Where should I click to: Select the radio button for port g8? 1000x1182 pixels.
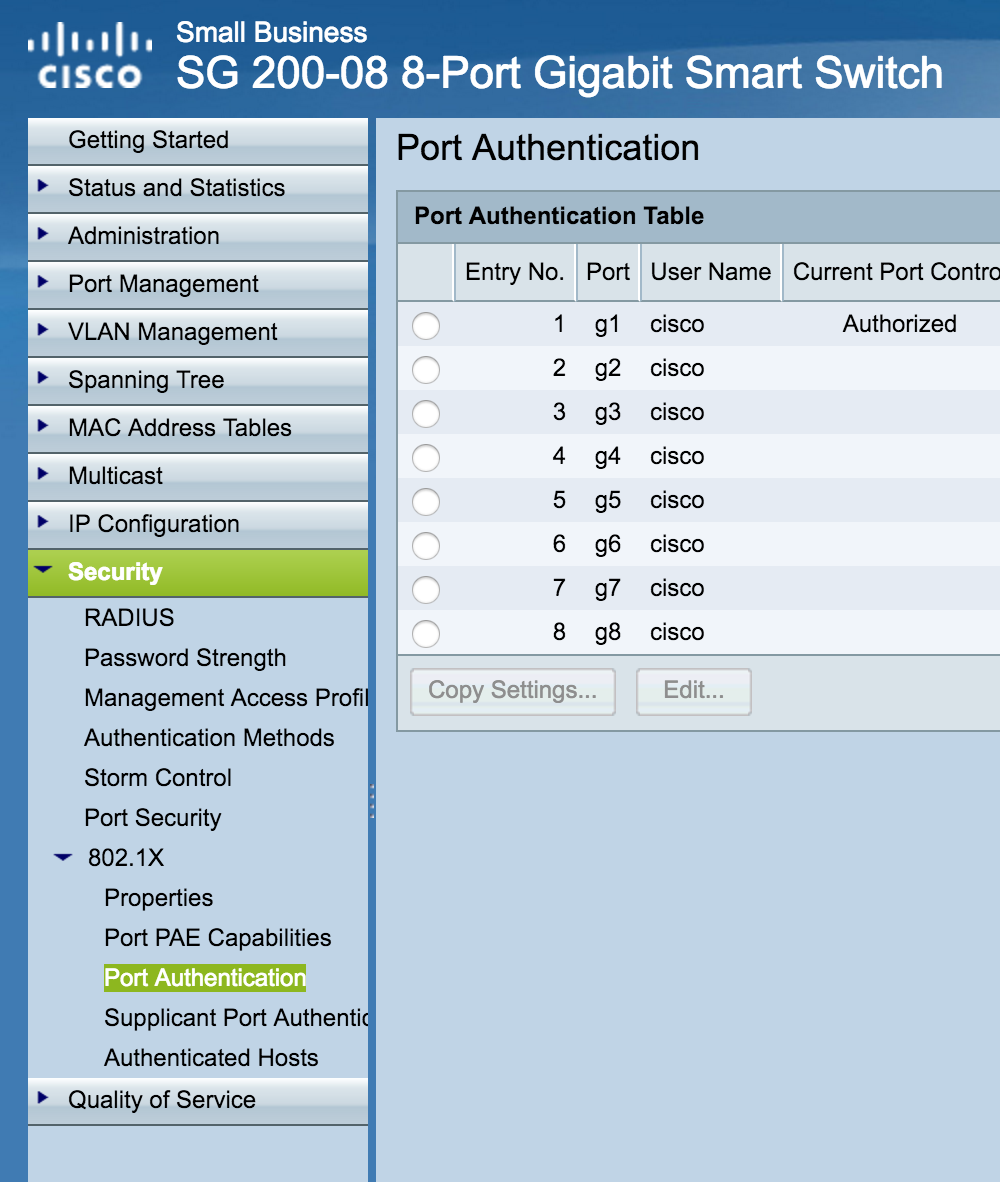(425, 634)
